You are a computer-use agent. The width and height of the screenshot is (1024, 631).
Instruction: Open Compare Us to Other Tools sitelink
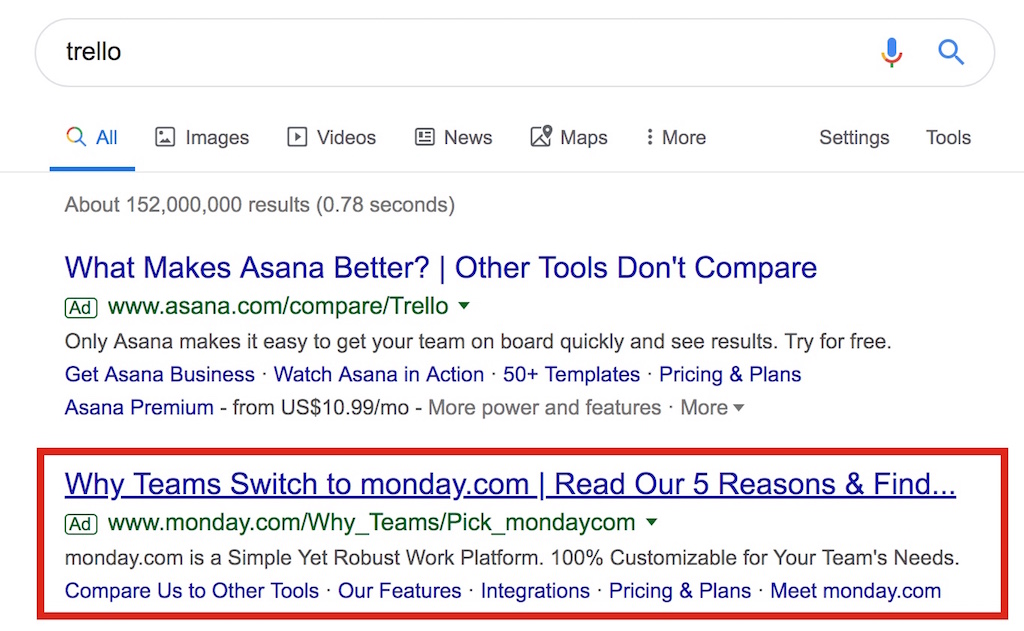pos(192,591)
